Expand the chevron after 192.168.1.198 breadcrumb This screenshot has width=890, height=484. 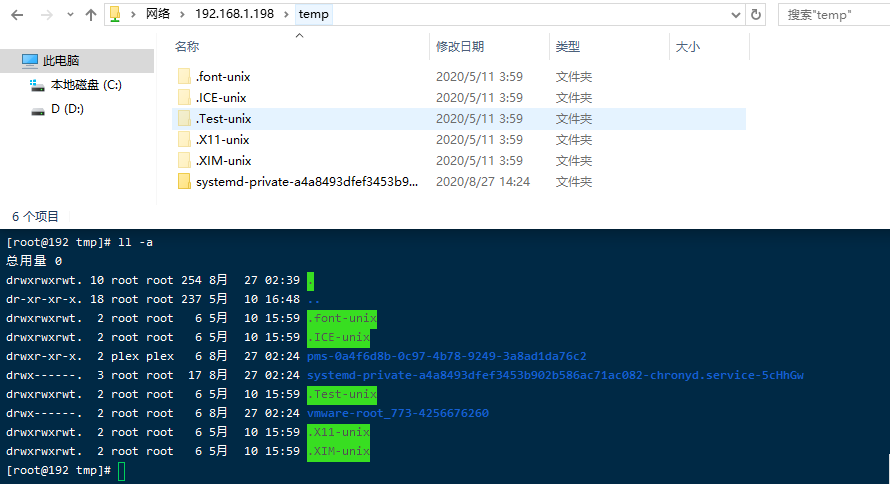click(286, 15)
